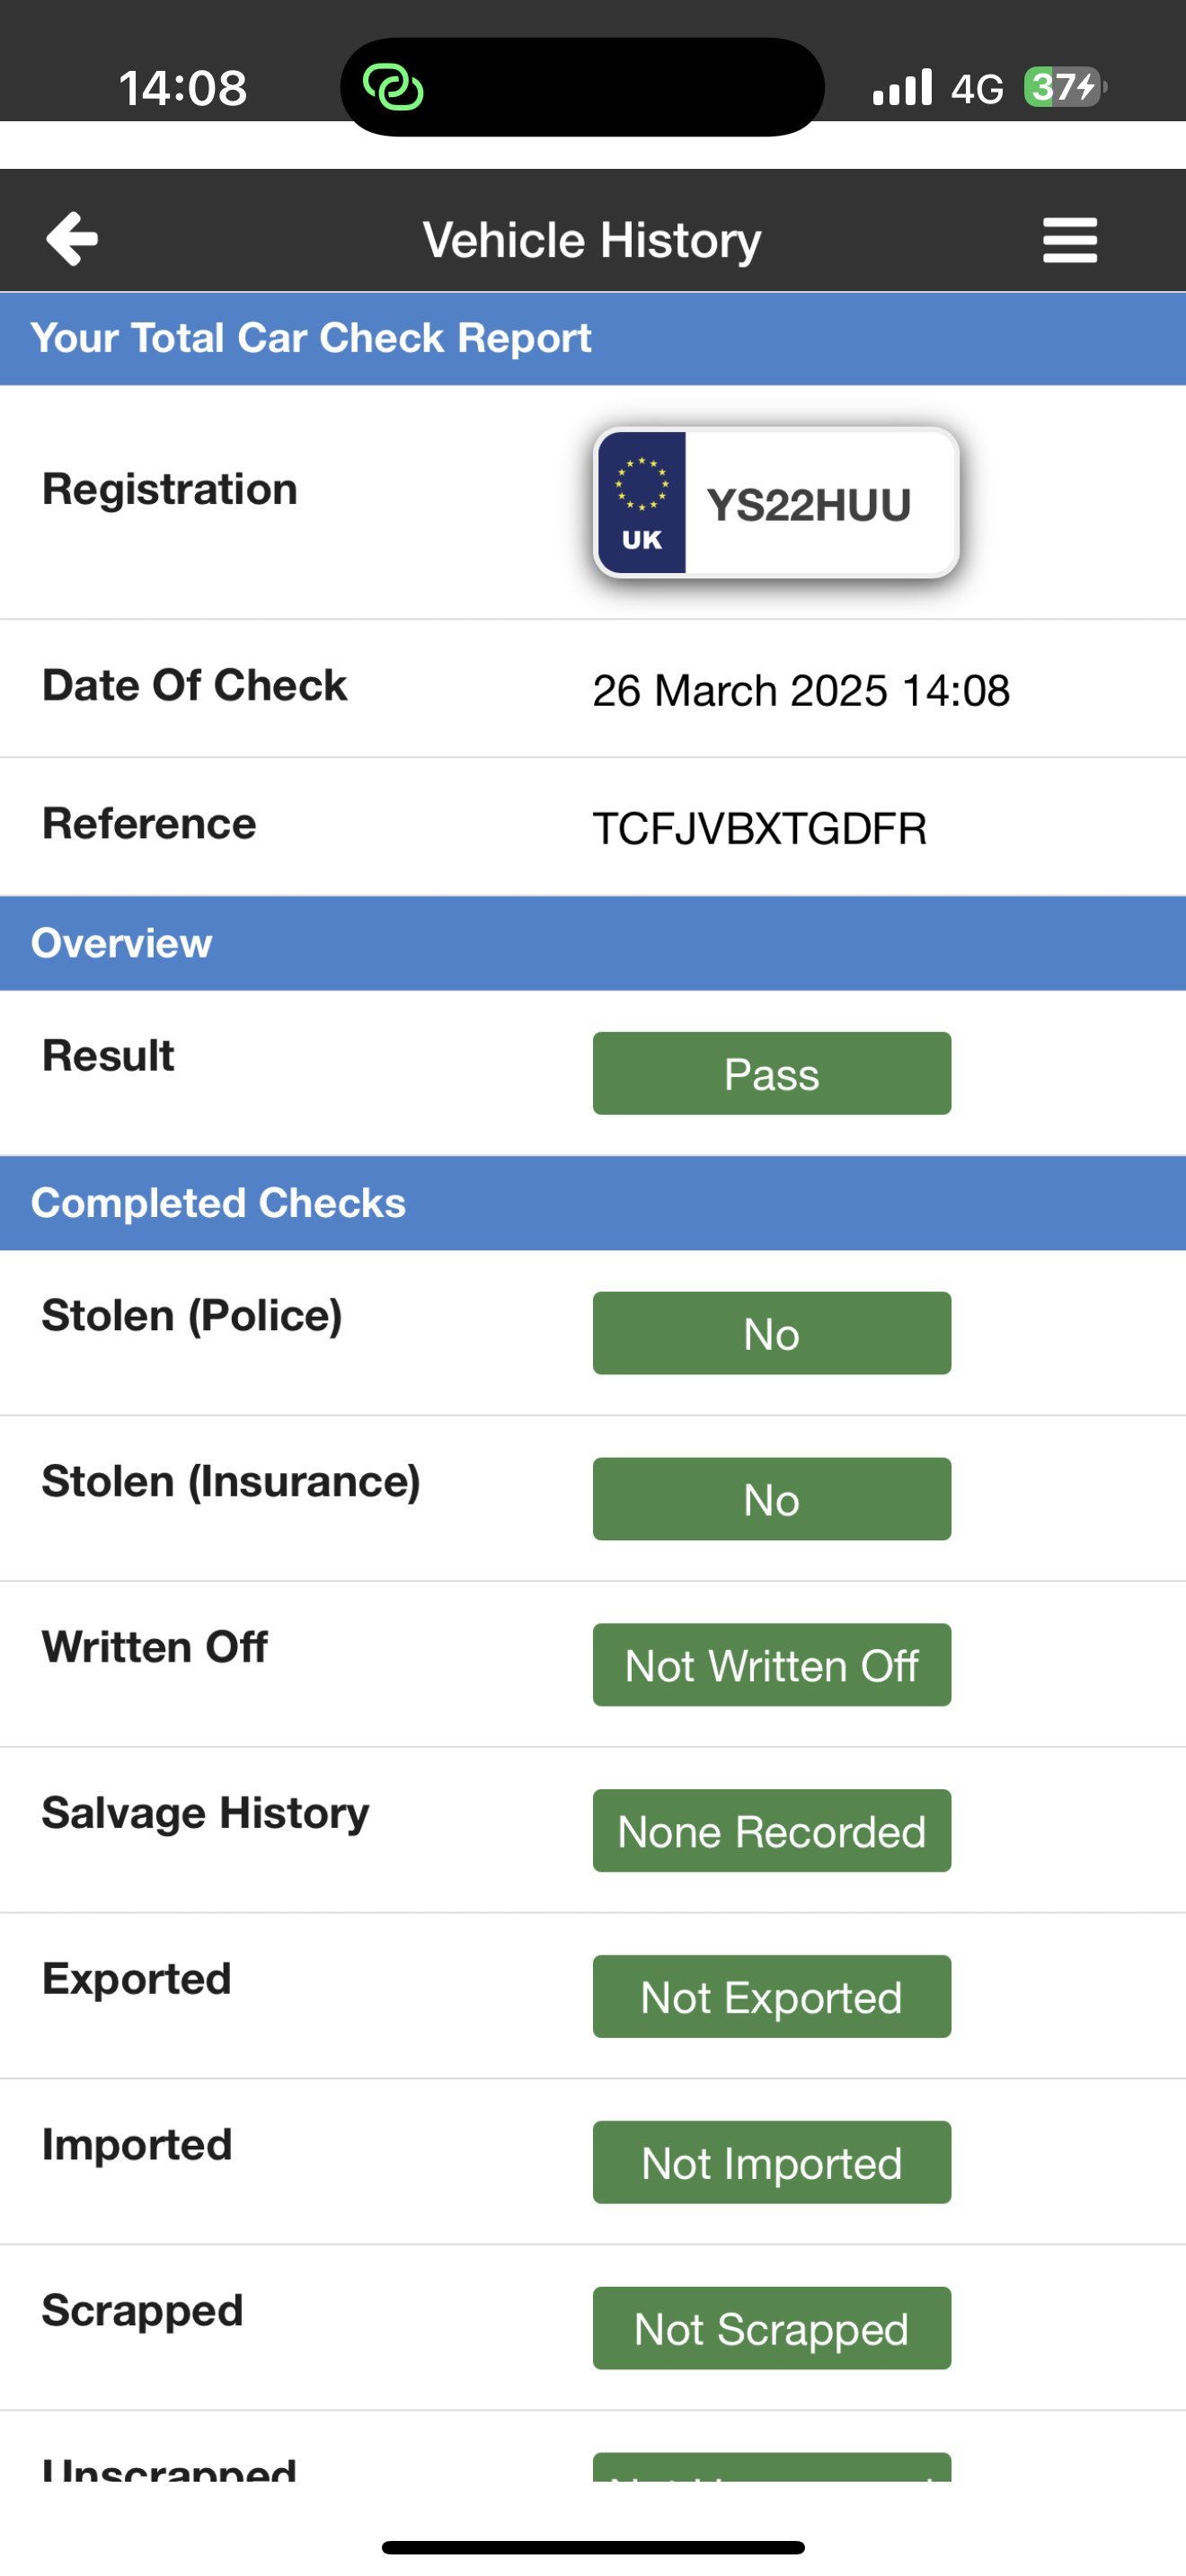Tap the cellular signal bars icon
Viewport: 1186px width, 2576px height.
902,87
